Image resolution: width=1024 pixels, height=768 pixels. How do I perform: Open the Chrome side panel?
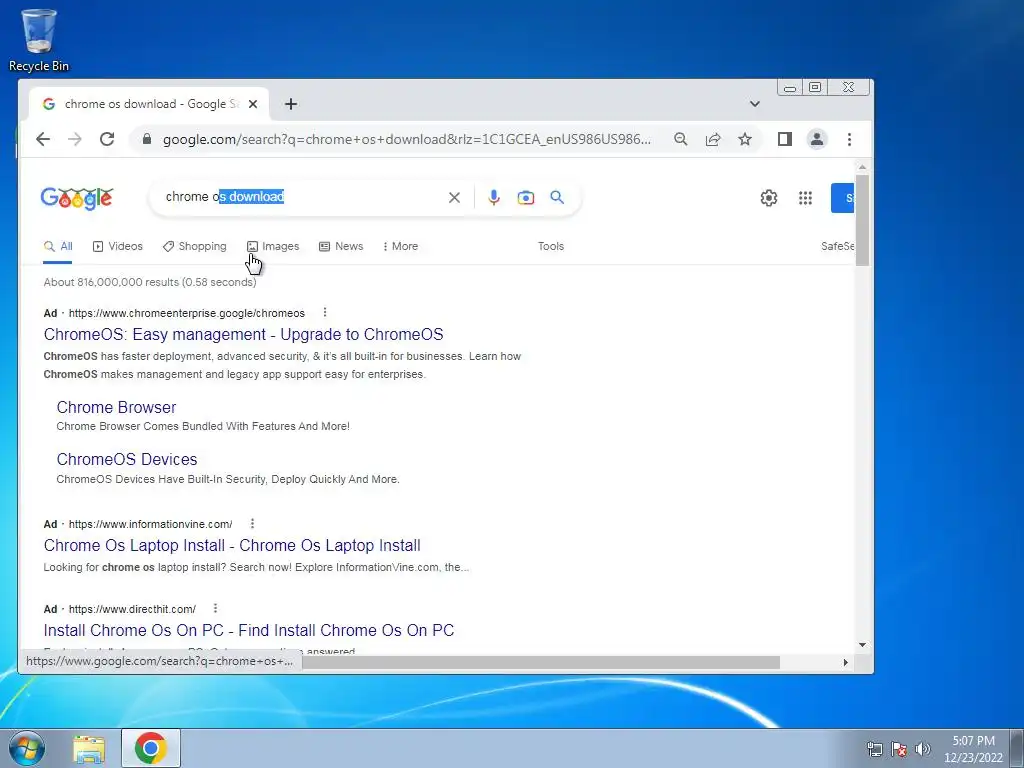click(x=785, y=139)
